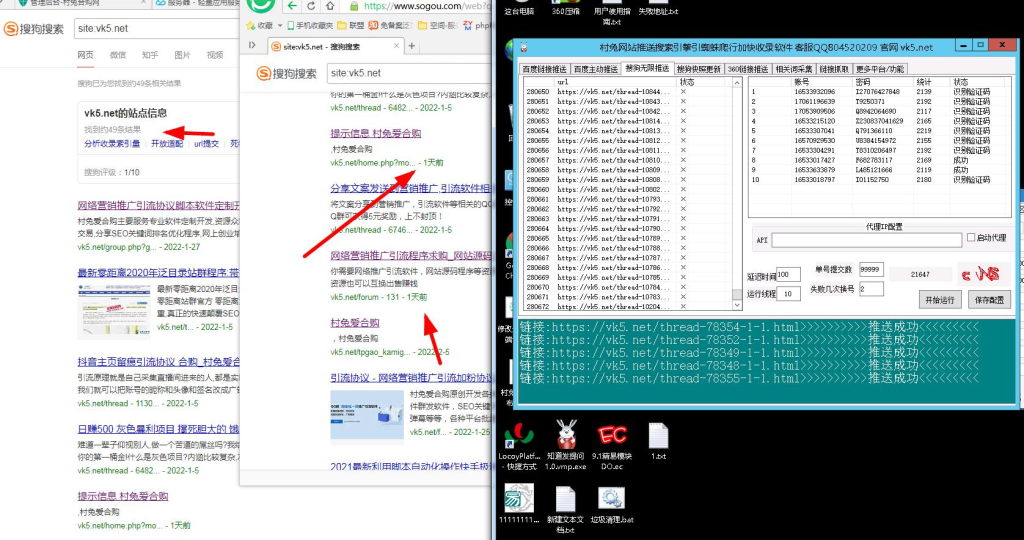1024x540 pixels.
Task: Click the Sogou logo in front browser page
Action: (x=287, y=73)
